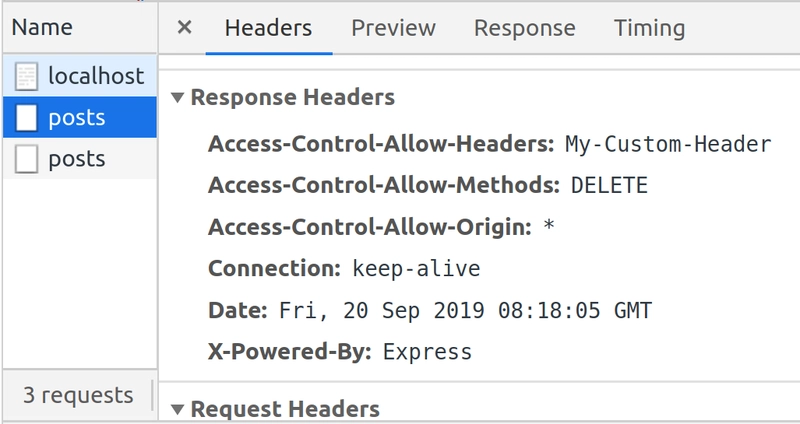Select the localhost request row

click(x=80, y=76)
